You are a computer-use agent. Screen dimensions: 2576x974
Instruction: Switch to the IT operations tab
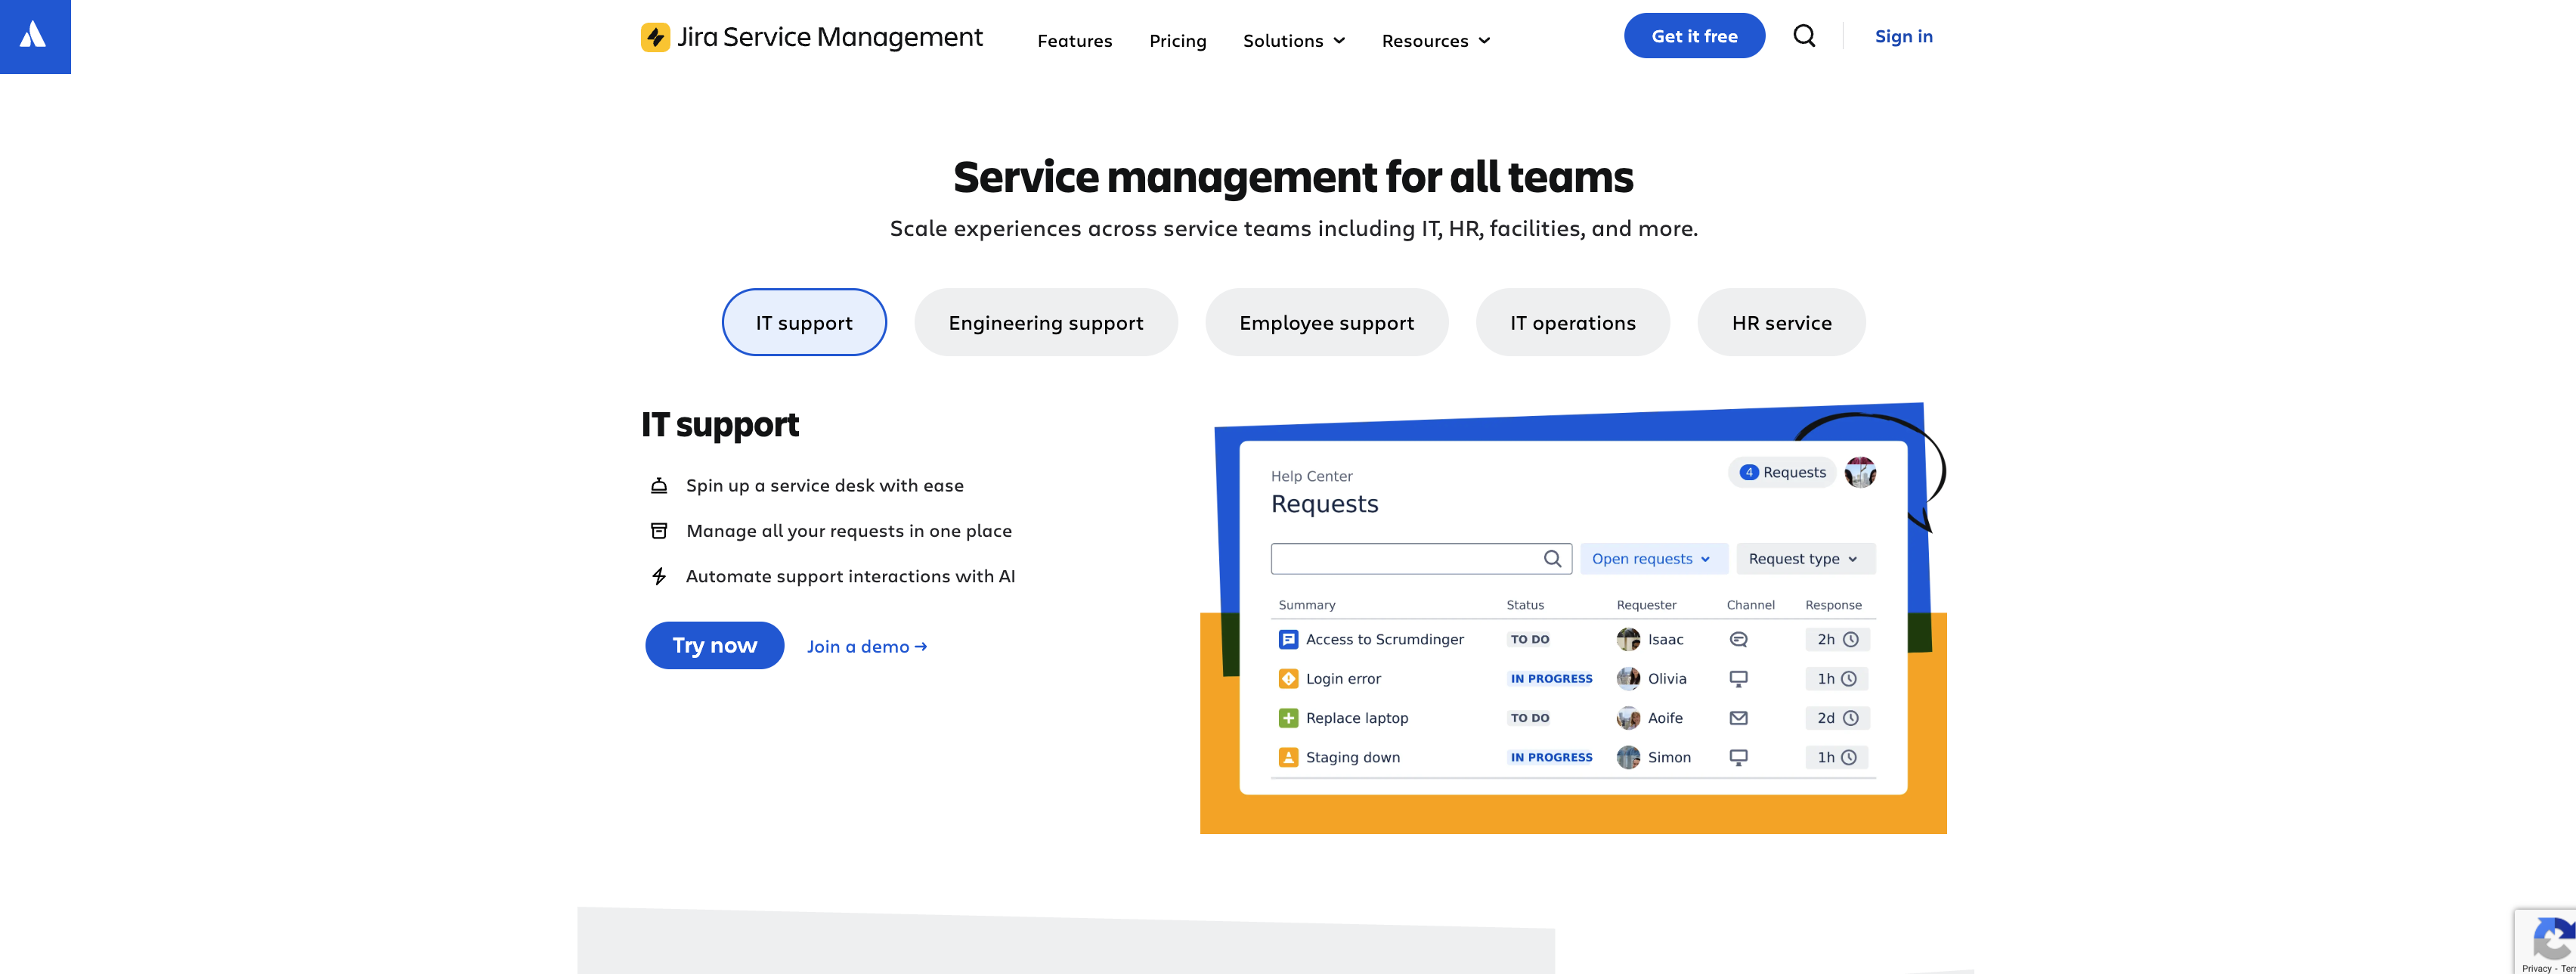(1572, 322)
